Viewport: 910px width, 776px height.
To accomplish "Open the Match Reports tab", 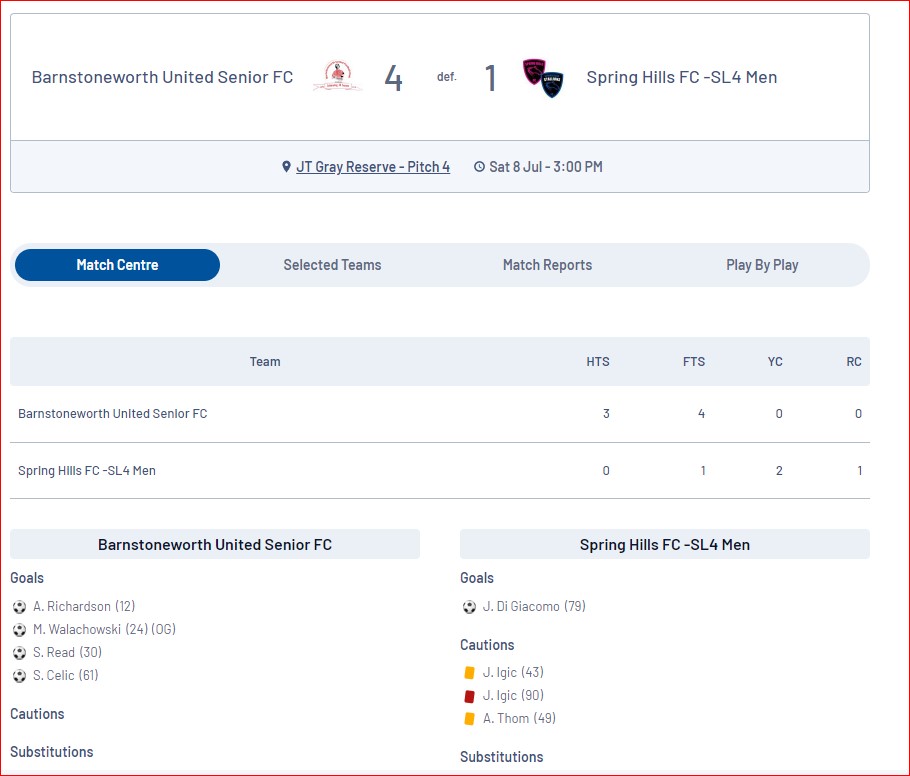I will (x=547, y=265).
